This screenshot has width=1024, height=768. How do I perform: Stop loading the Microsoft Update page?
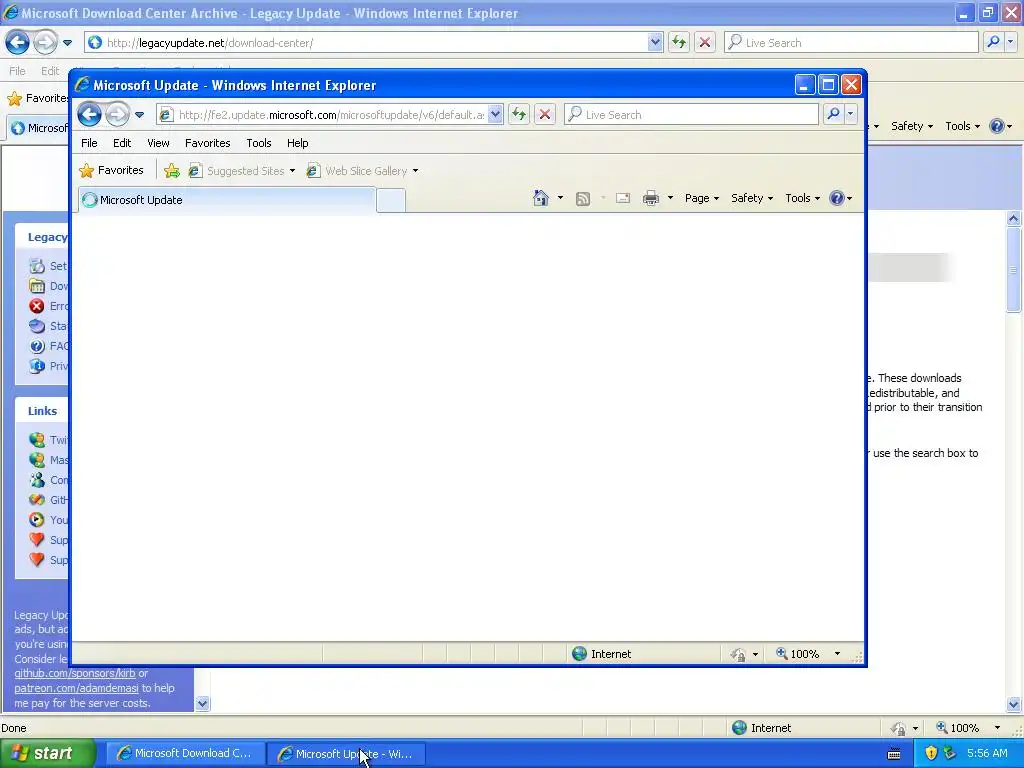(x=545, y=115)
